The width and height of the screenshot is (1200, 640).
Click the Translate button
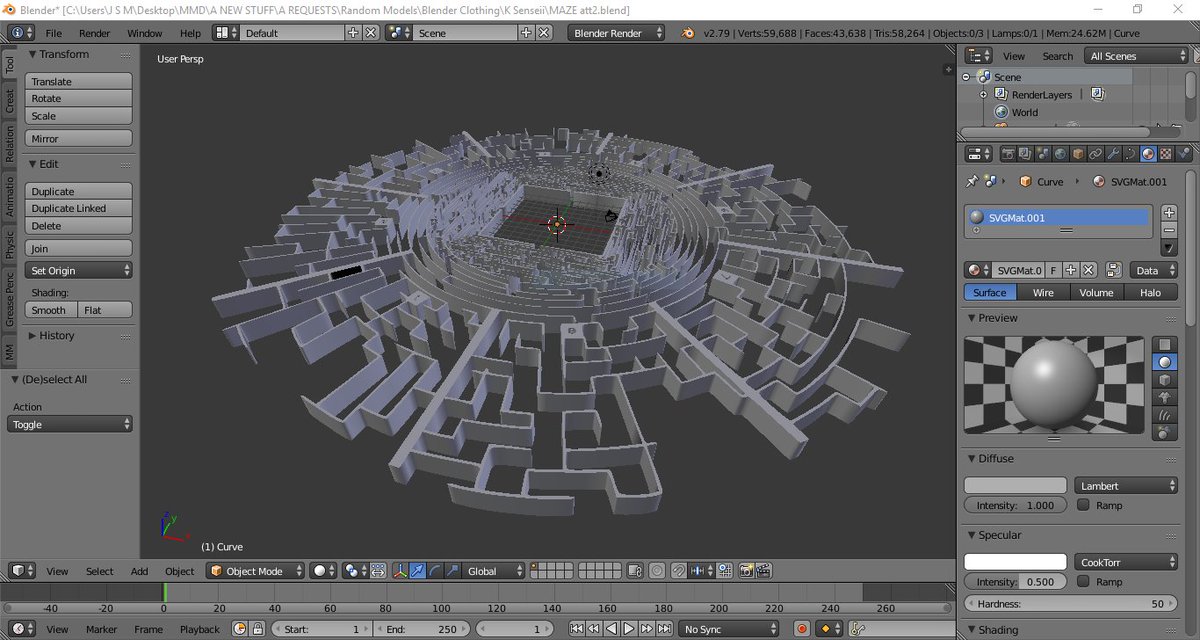click(x=78, y=81)
